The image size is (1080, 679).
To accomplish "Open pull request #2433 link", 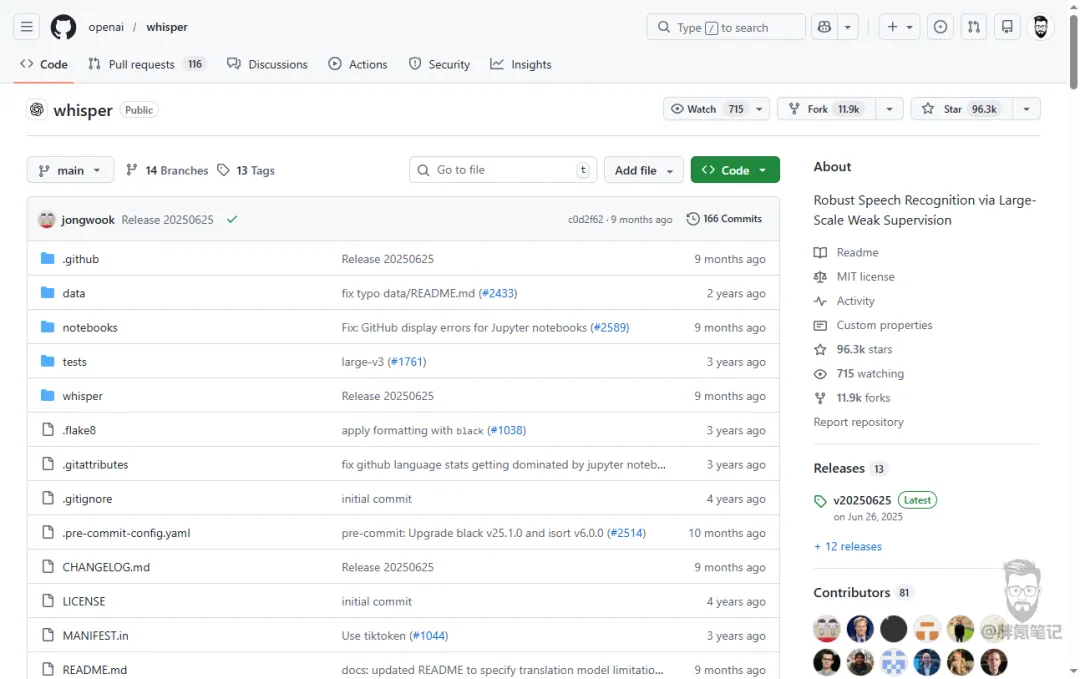I will click(x=498, y=293).
